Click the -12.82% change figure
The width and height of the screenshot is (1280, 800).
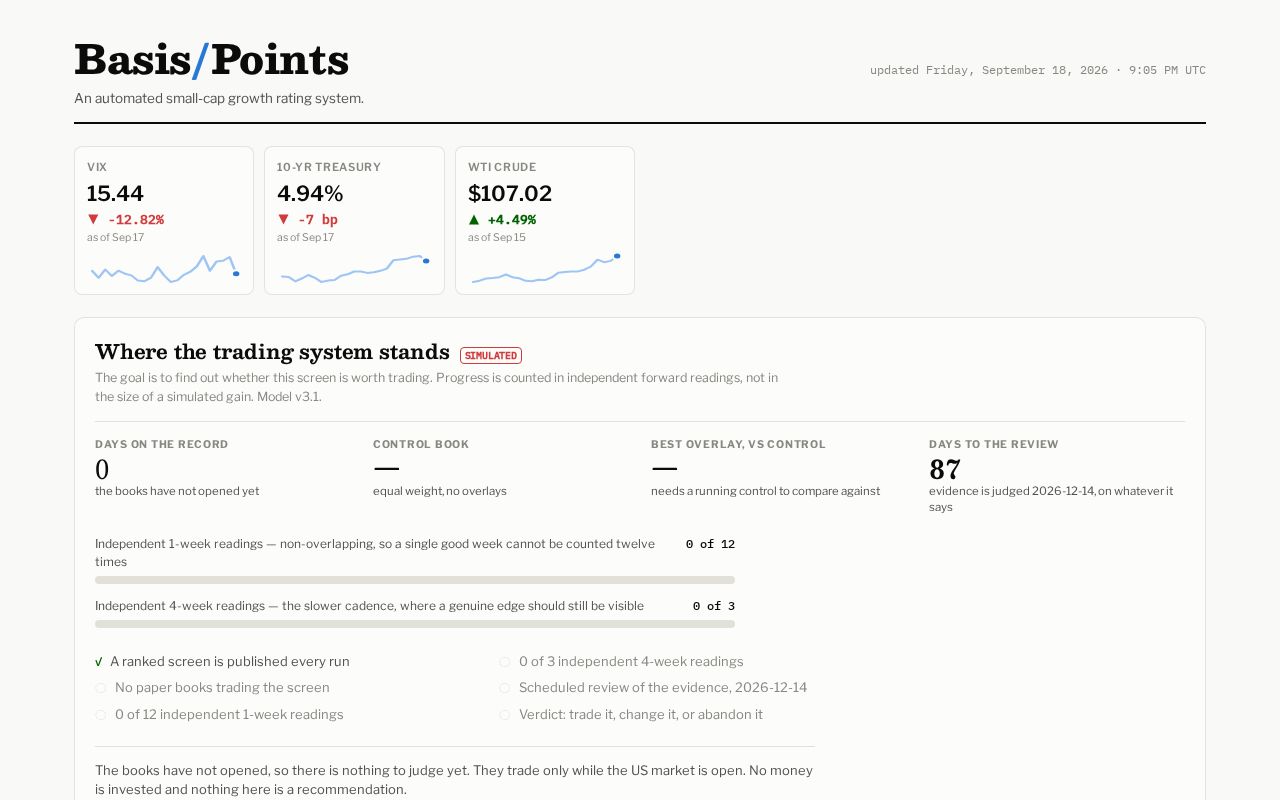coord(136,220)
